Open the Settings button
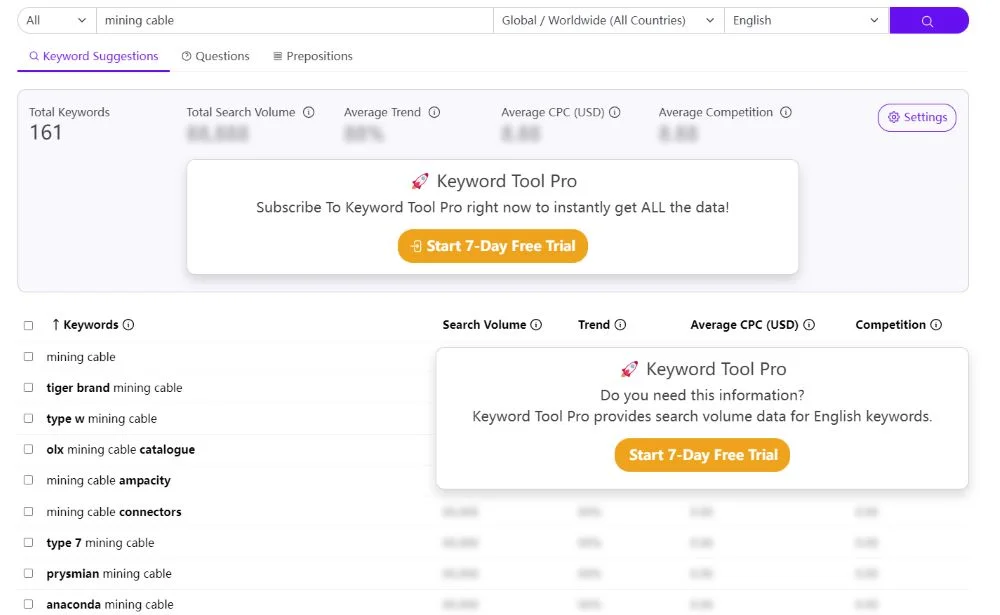The height and width of the screenshot is (615, 1000). click(917, 118)
